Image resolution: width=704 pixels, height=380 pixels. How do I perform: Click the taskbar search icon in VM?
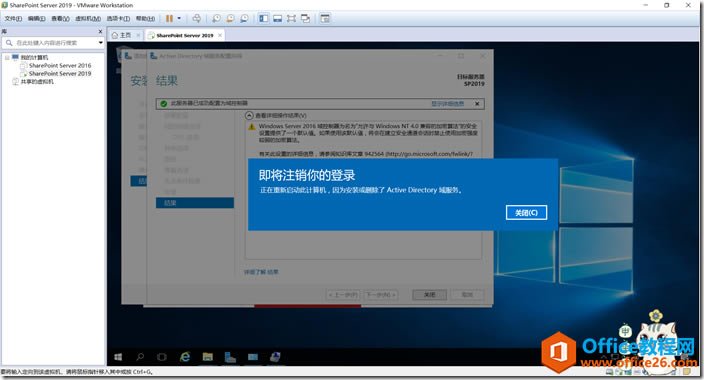tap(140, 357)
